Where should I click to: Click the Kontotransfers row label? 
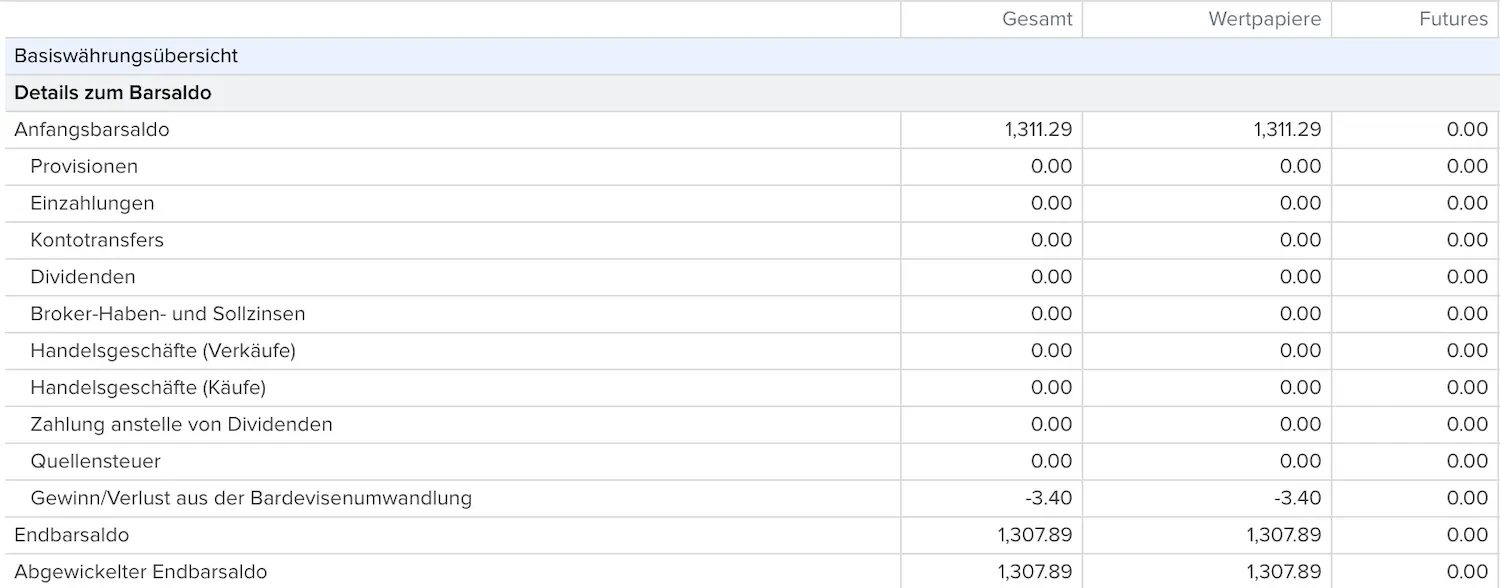click(x=97, y=240)
